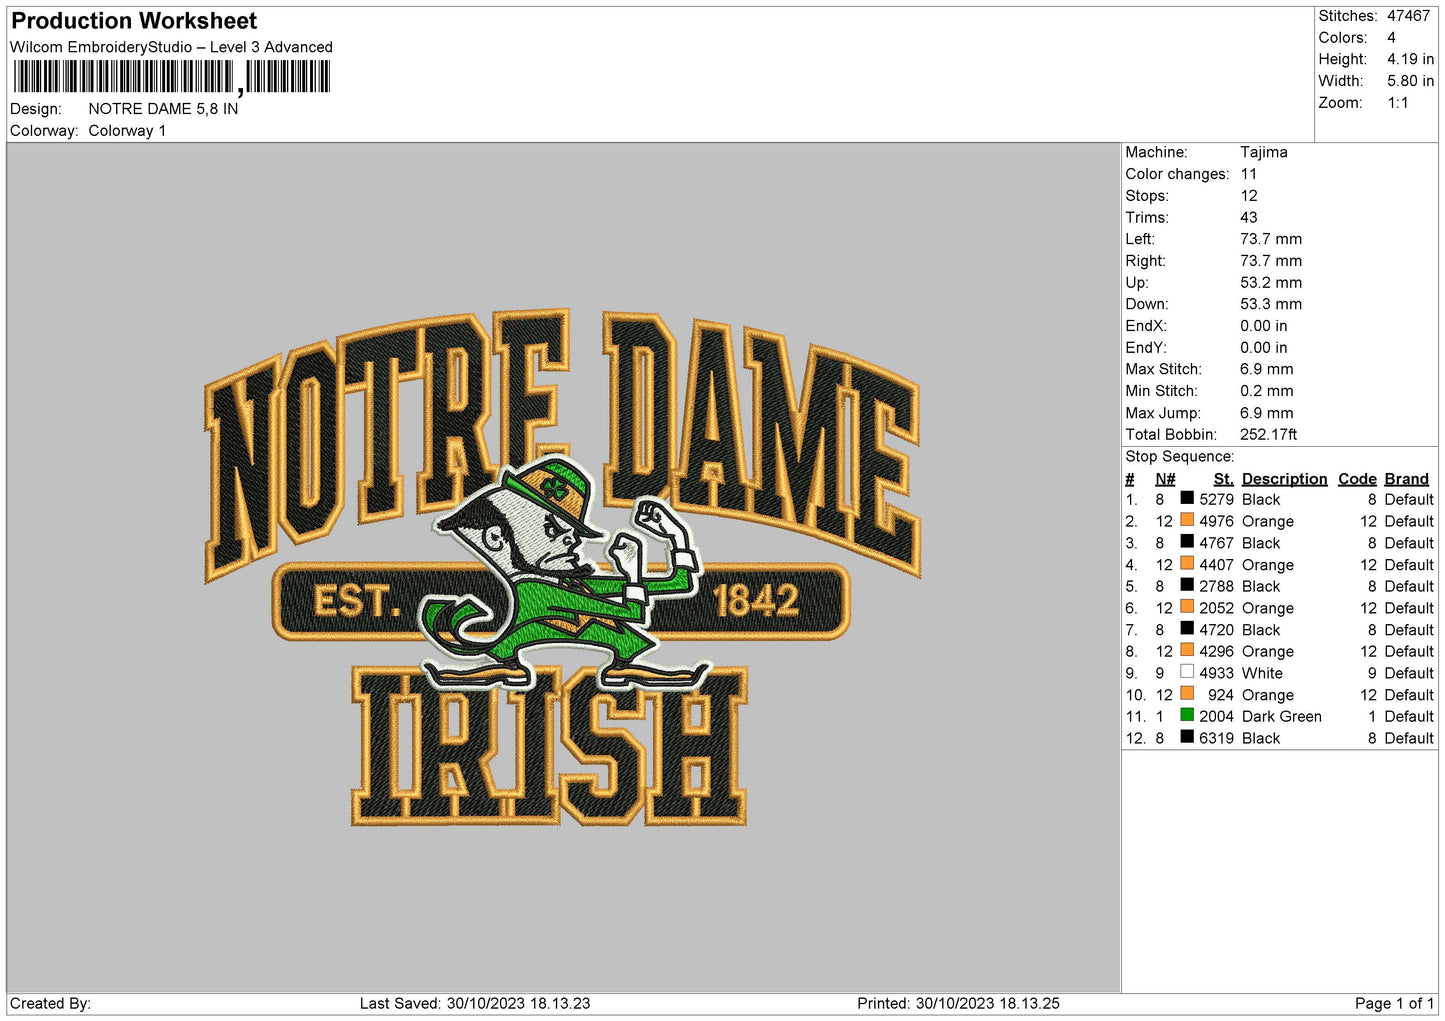Click the Colors value 4

[1391, 38]
